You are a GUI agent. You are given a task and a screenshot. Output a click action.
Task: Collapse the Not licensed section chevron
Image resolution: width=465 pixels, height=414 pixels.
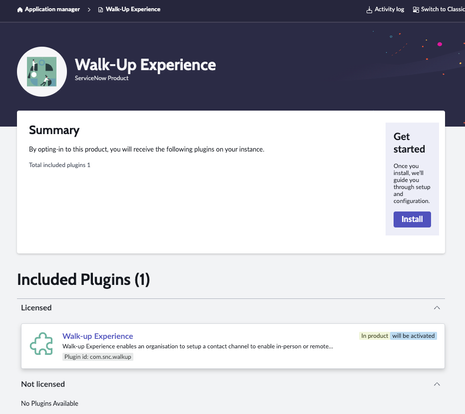(437, 384)
